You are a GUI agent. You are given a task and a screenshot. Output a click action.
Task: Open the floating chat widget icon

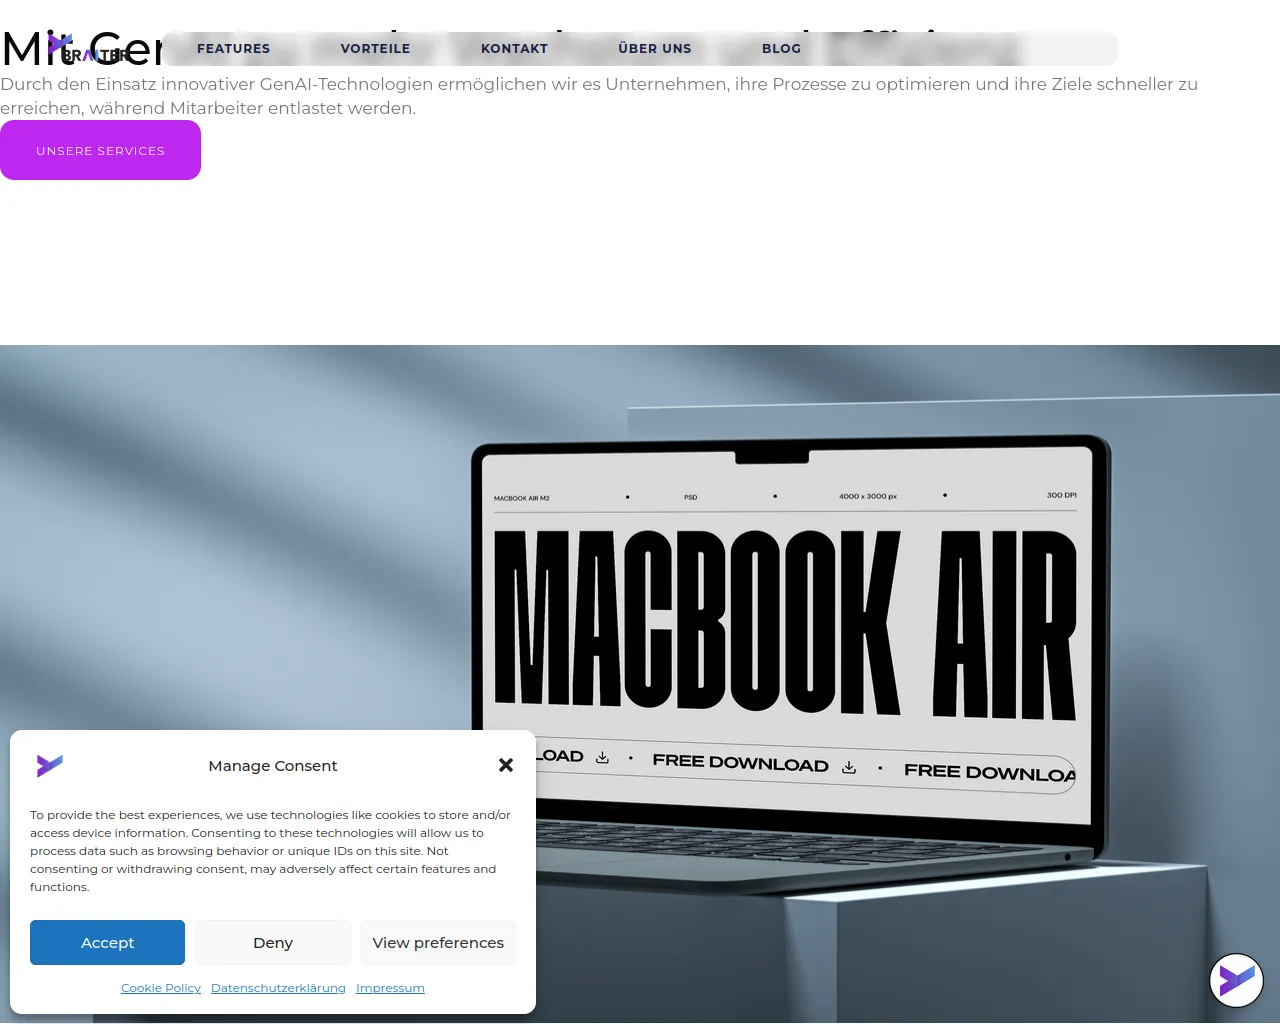click(1237, 980)
